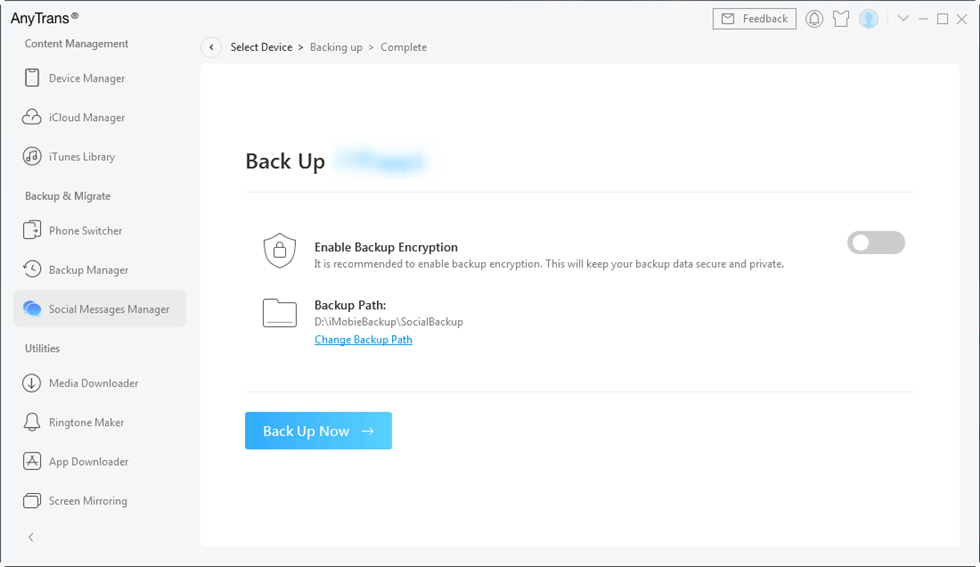The width and height of the screenshot is (980, 567).
Task: Click the Backup Path: label
Action: click(x=350, y=305)
